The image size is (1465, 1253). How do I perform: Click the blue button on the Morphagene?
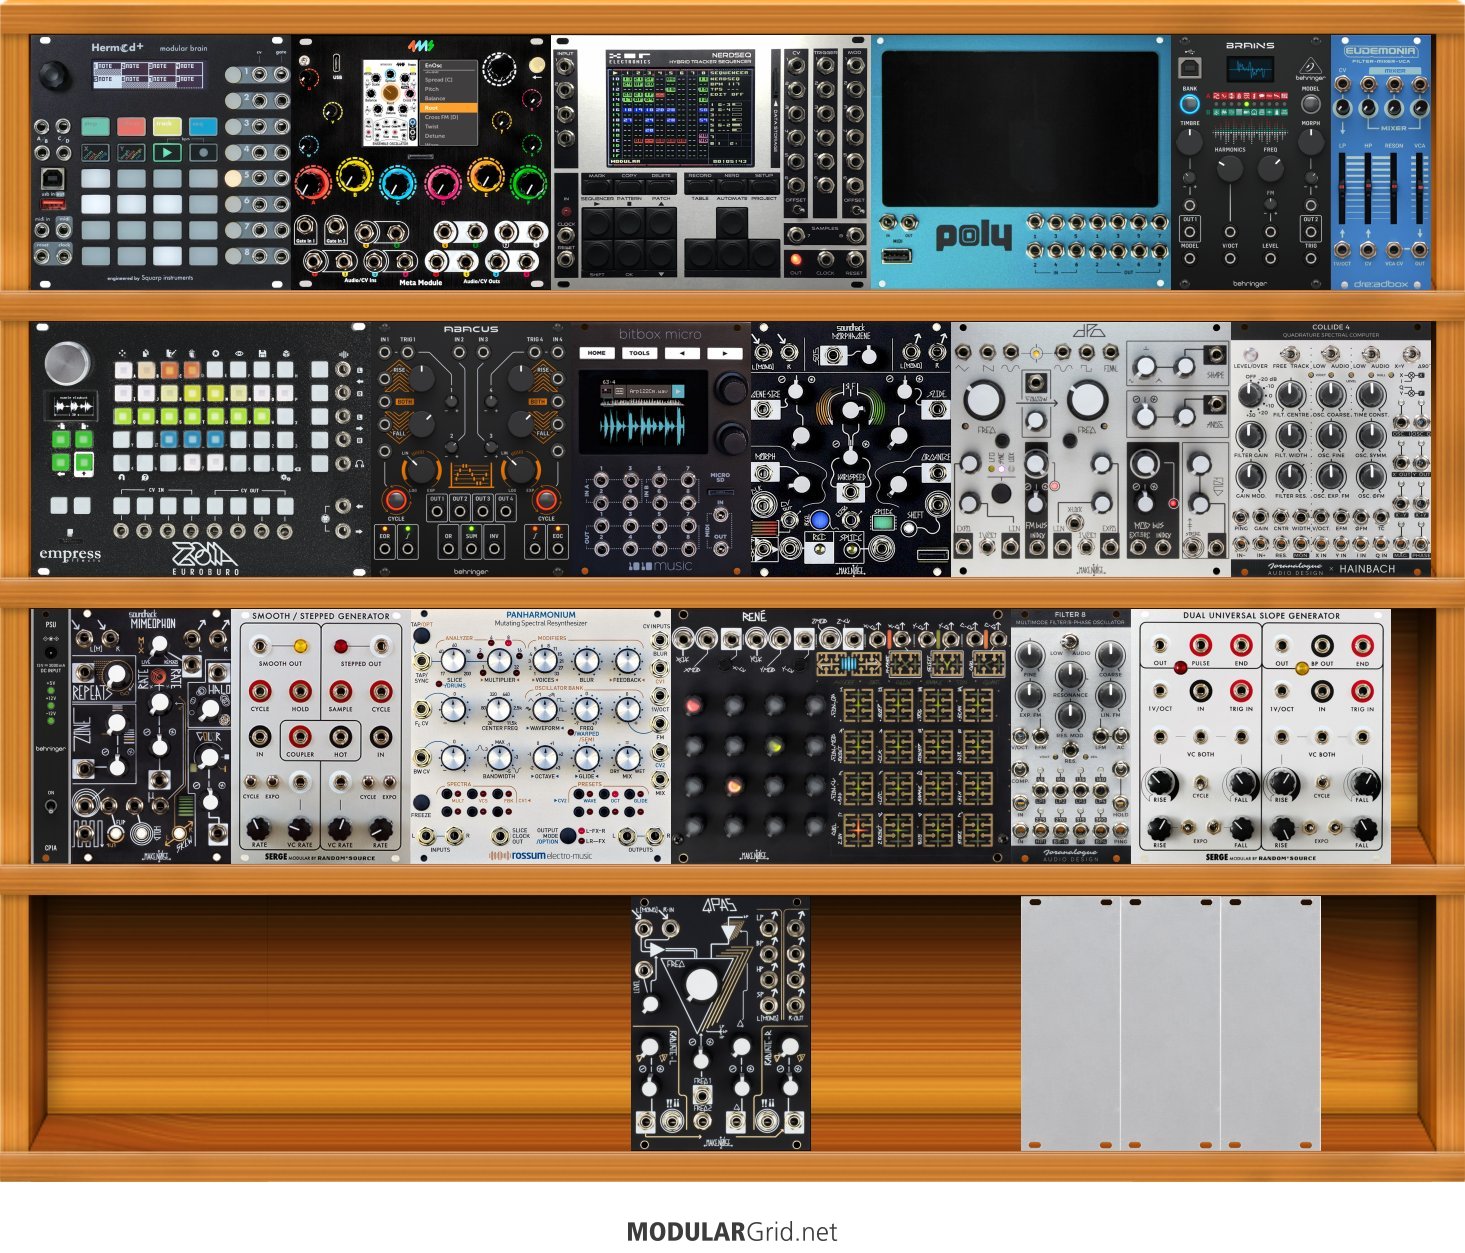coord(821,520)
